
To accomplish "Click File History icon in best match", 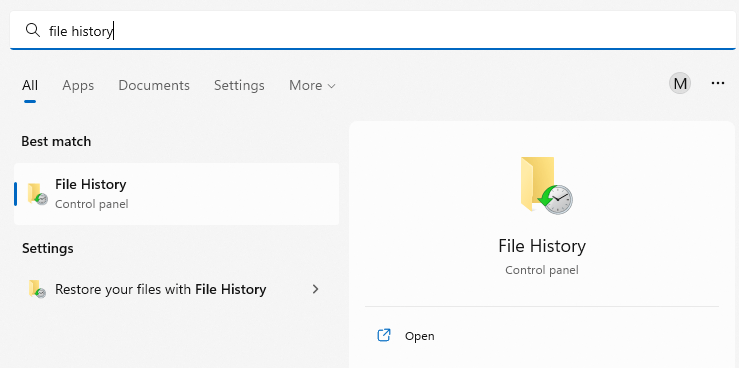I will coord(37,194).
